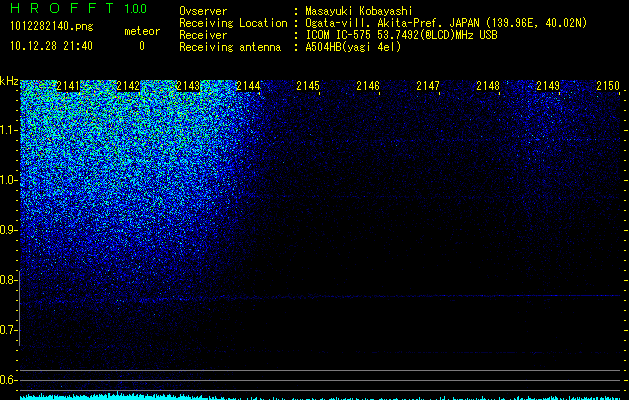Click the kHz axis unit label
The height and width of the screenshot is (400, 629).
pos(9,81)
